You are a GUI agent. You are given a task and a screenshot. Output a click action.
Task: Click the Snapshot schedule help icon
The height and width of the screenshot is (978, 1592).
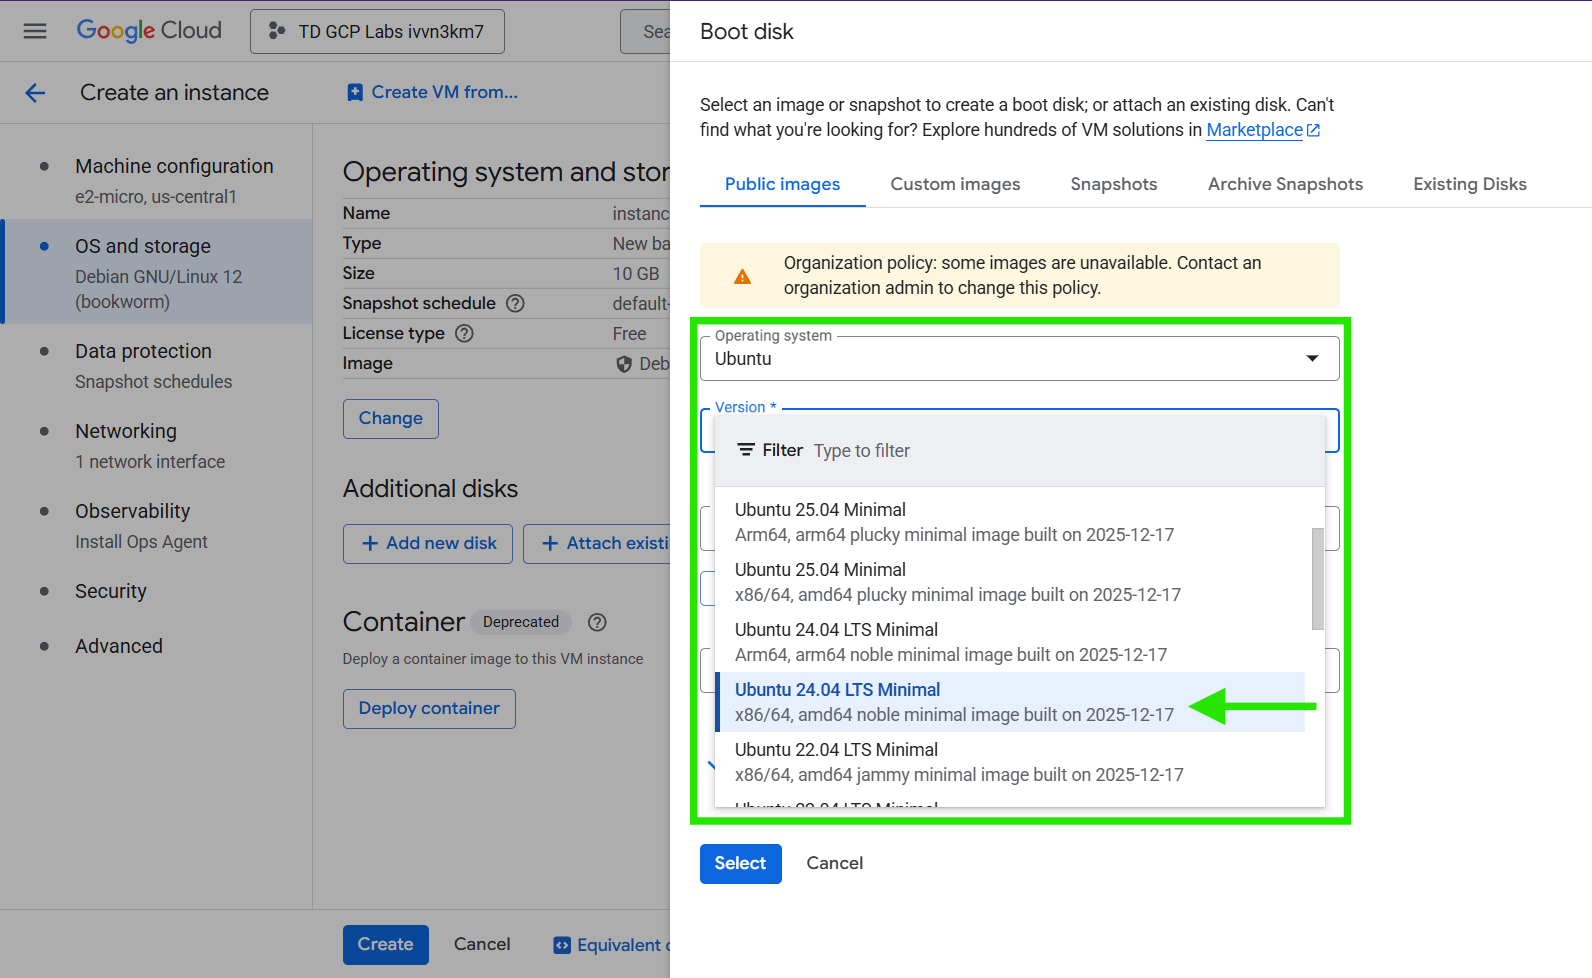(515, 303)
